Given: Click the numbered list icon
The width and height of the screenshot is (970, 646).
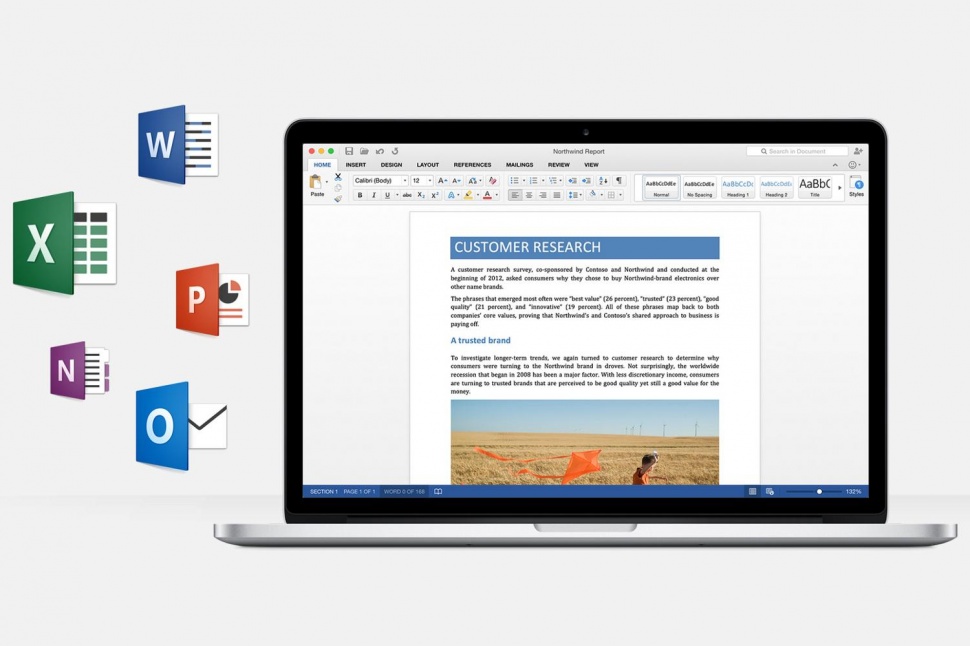Looking at the screenshot, I should click(x=533, y=181).
